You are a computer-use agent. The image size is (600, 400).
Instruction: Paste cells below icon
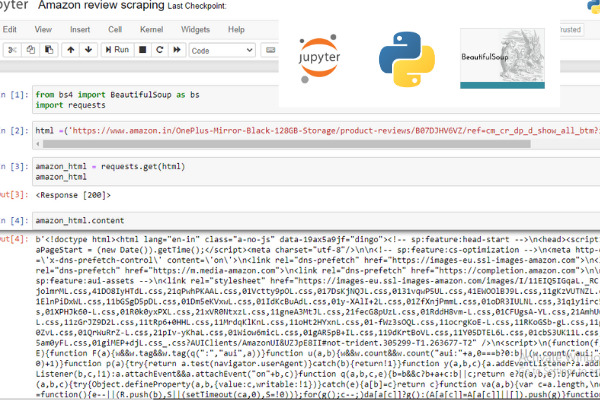[49, 50]
